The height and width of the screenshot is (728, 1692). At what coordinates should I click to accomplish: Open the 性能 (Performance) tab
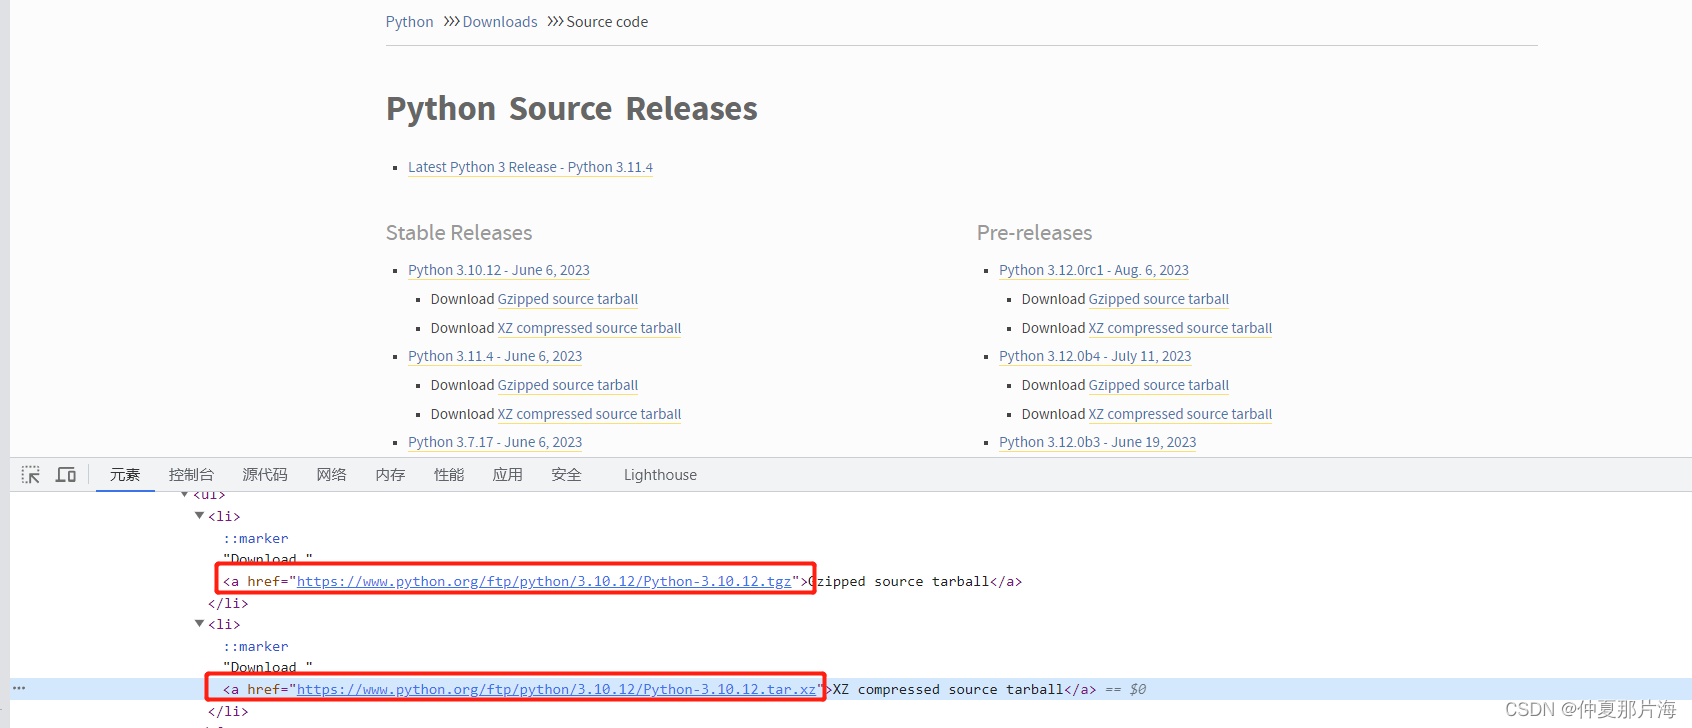449,475
